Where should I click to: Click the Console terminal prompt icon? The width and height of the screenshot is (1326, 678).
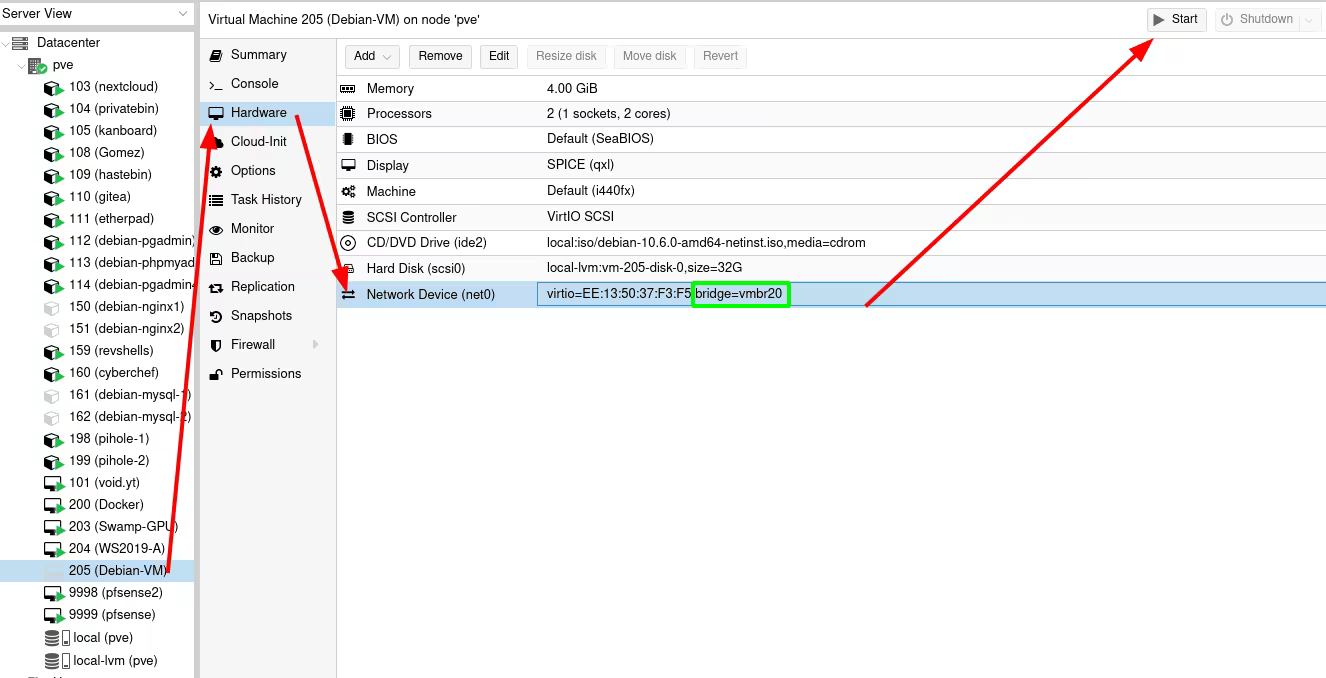coord(215,85)
